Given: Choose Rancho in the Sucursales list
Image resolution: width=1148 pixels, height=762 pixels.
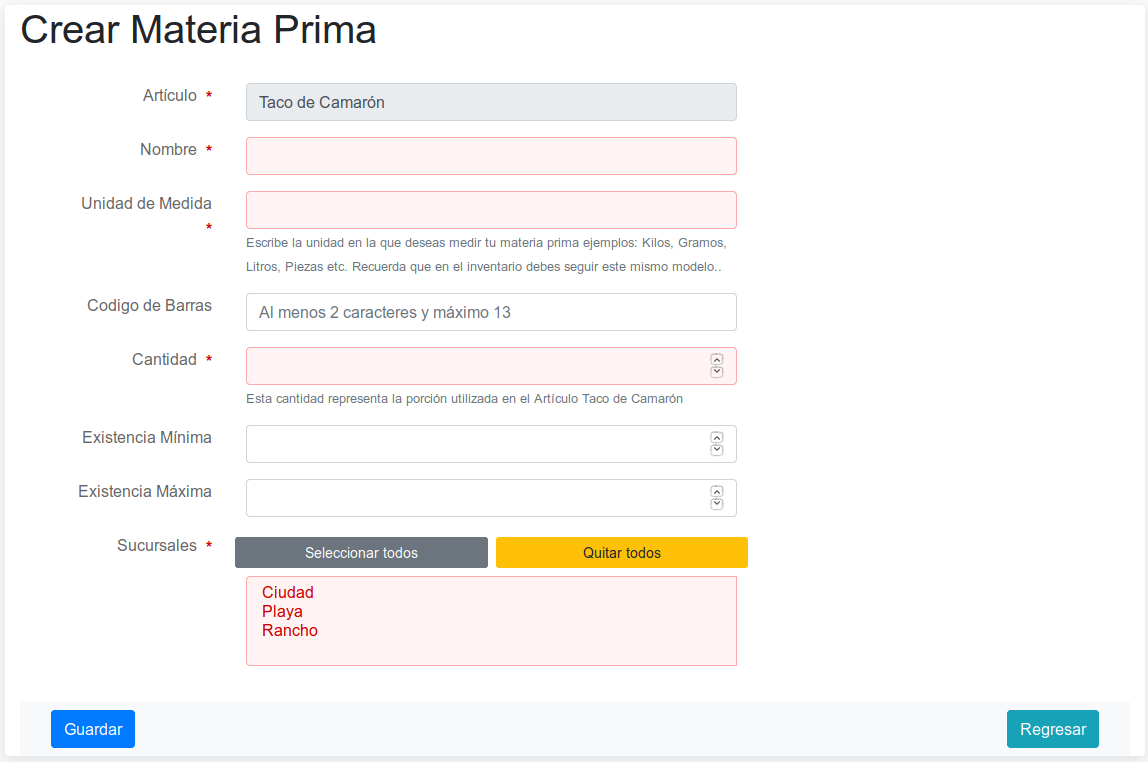Looking at the screenshot, I should click(290, 631).
